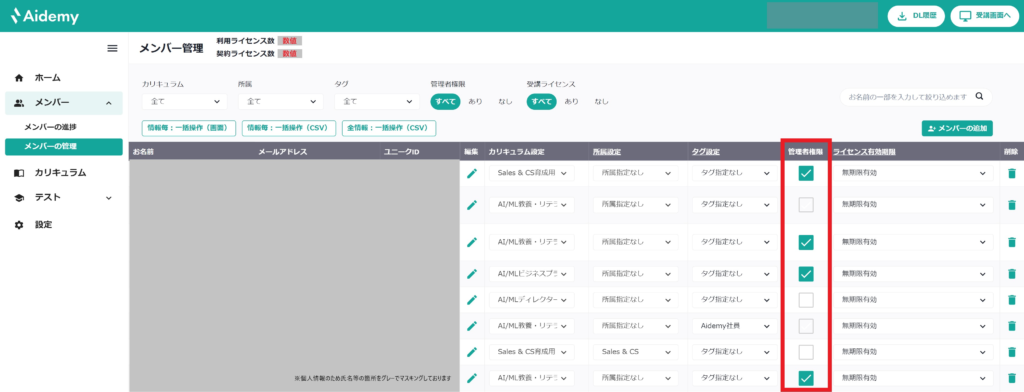The image size is (1024, 392).
Task: Click タグ設定 column header
Action: click(705, 152)
